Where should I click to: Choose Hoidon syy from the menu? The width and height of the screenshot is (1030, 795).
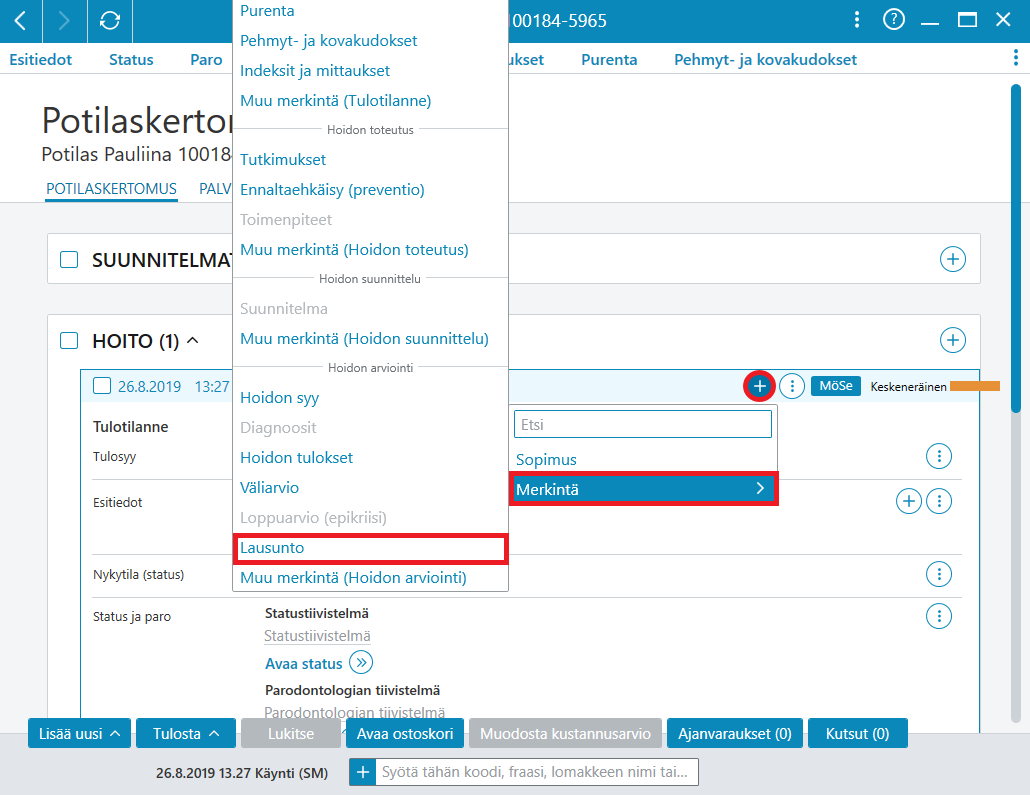(280, 398)
